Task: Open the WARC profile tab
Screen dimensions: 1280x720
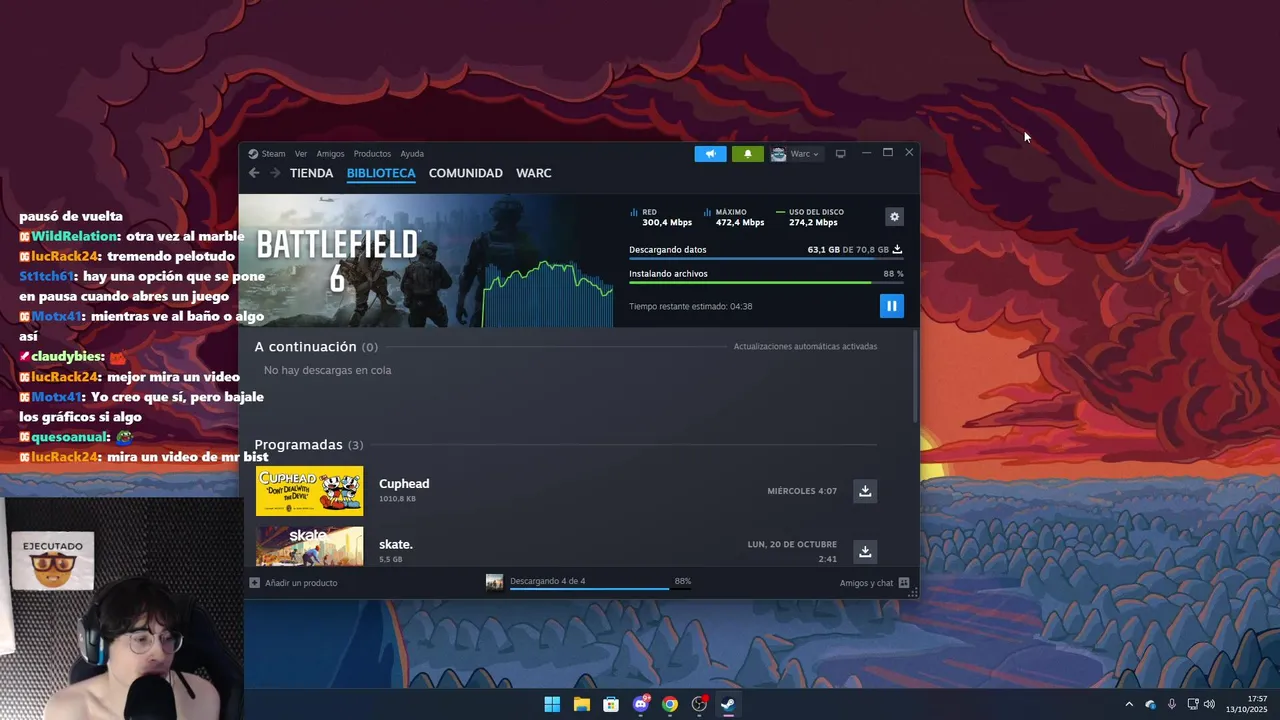Action: [x=534, y=173]
